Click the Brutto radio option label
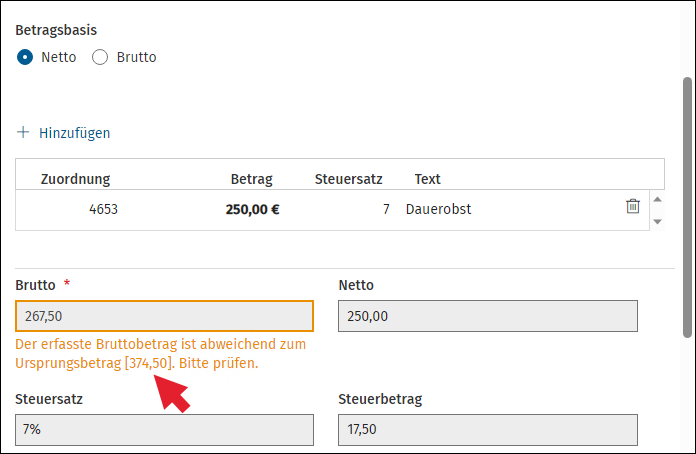The image size is (696, 454). coord(136,57)
